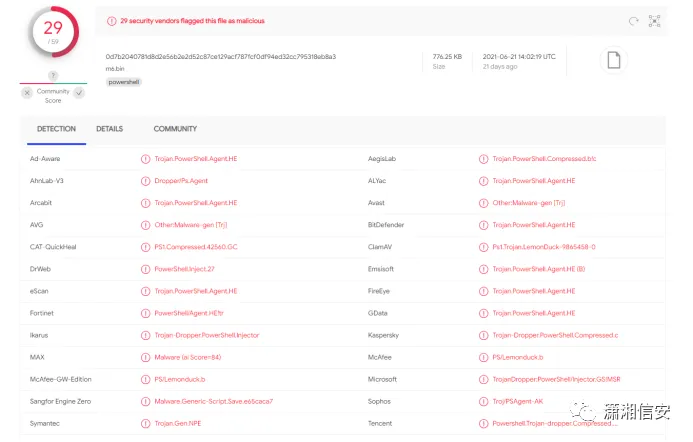Image resolution: width=693 pixels, height=442 pixels.
Task: Click McAfee's PS/Lemonduck.b detection result
Action: [x=517, y=357]
